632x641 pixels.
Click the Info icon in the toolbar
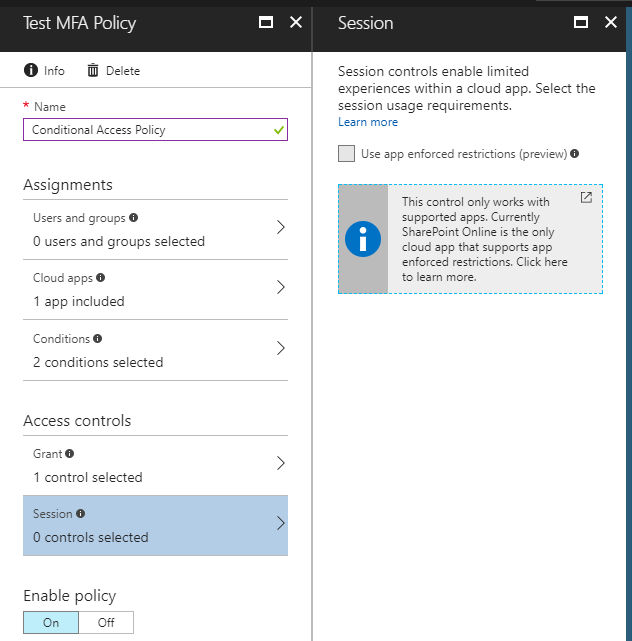click(30, 70)
